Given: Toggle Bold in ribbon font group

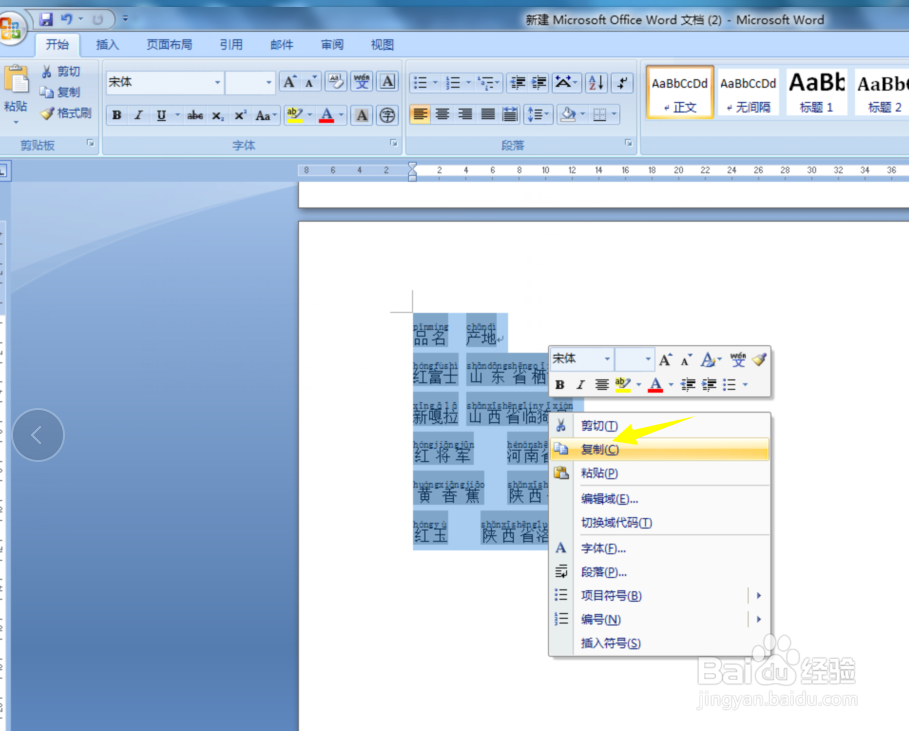Looking at the screenshot, I should point(117,115).
